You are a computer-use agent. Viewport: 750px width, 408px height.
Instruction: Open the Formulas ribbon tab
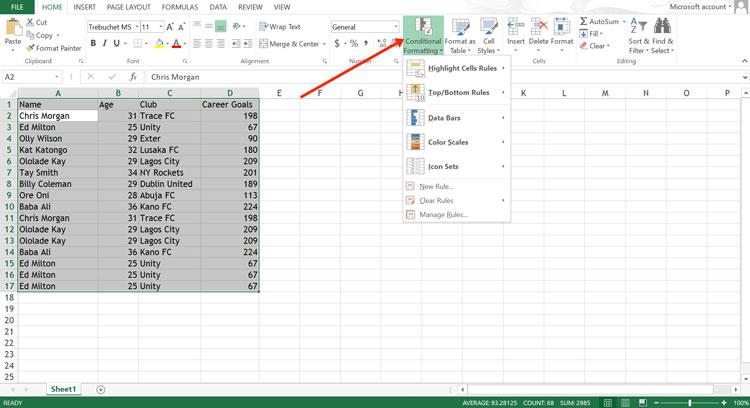[179, 7]
